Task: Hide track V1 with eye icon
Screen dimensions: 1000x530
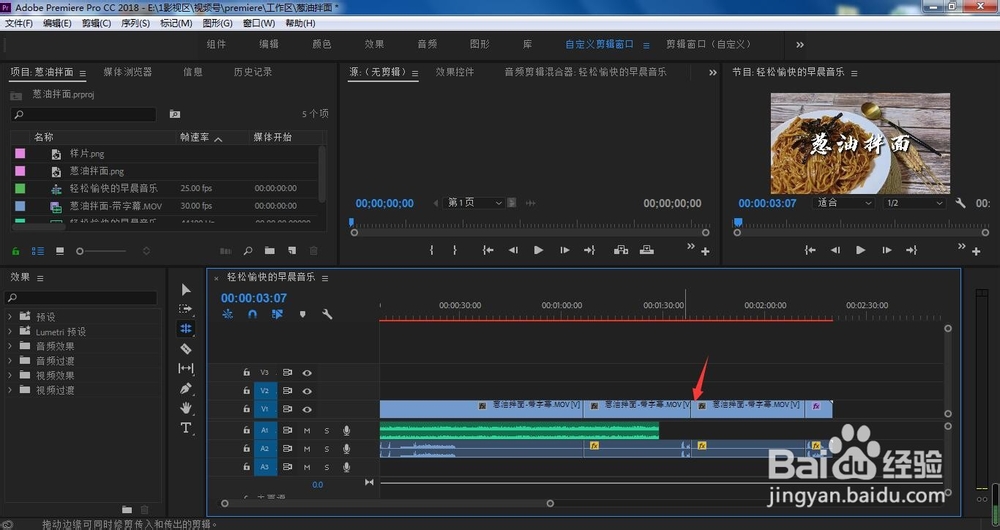Action: 307,409
